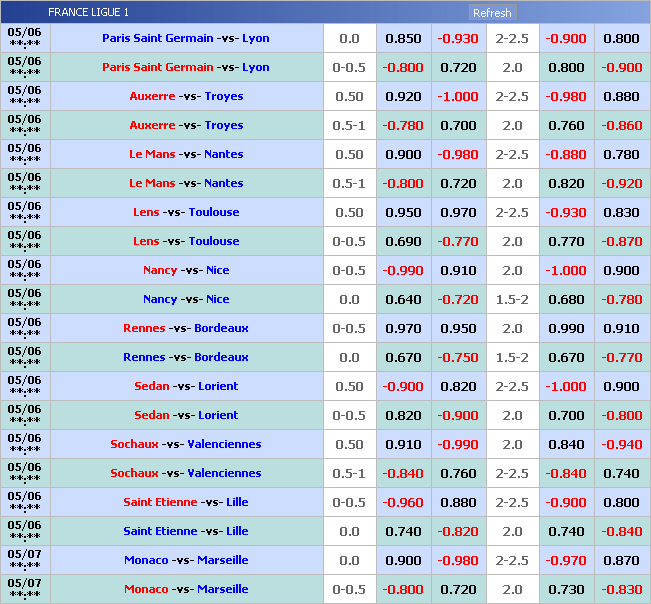651x604 pixels.
Task: Click the Sedan vs Lorient match with 0.50 handicap
Action: coord(186,387)
